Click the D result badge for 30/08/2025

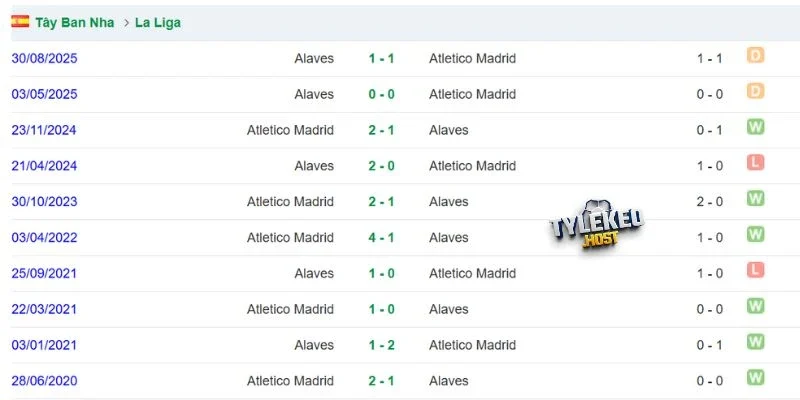point(755,55)
